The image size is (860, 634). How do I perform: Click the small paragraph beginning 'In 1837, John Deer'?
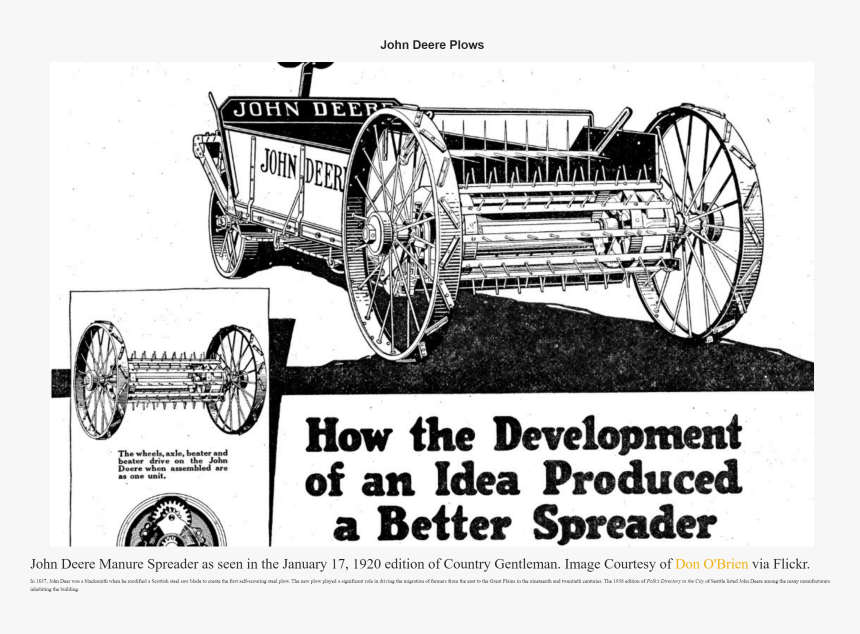point(430,585)
